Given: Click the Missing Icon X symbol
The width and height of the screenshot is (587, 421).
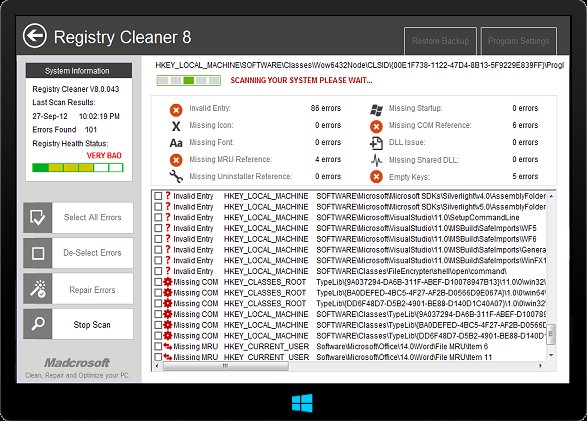Looking at the screenshot, I should pos(176,126).
